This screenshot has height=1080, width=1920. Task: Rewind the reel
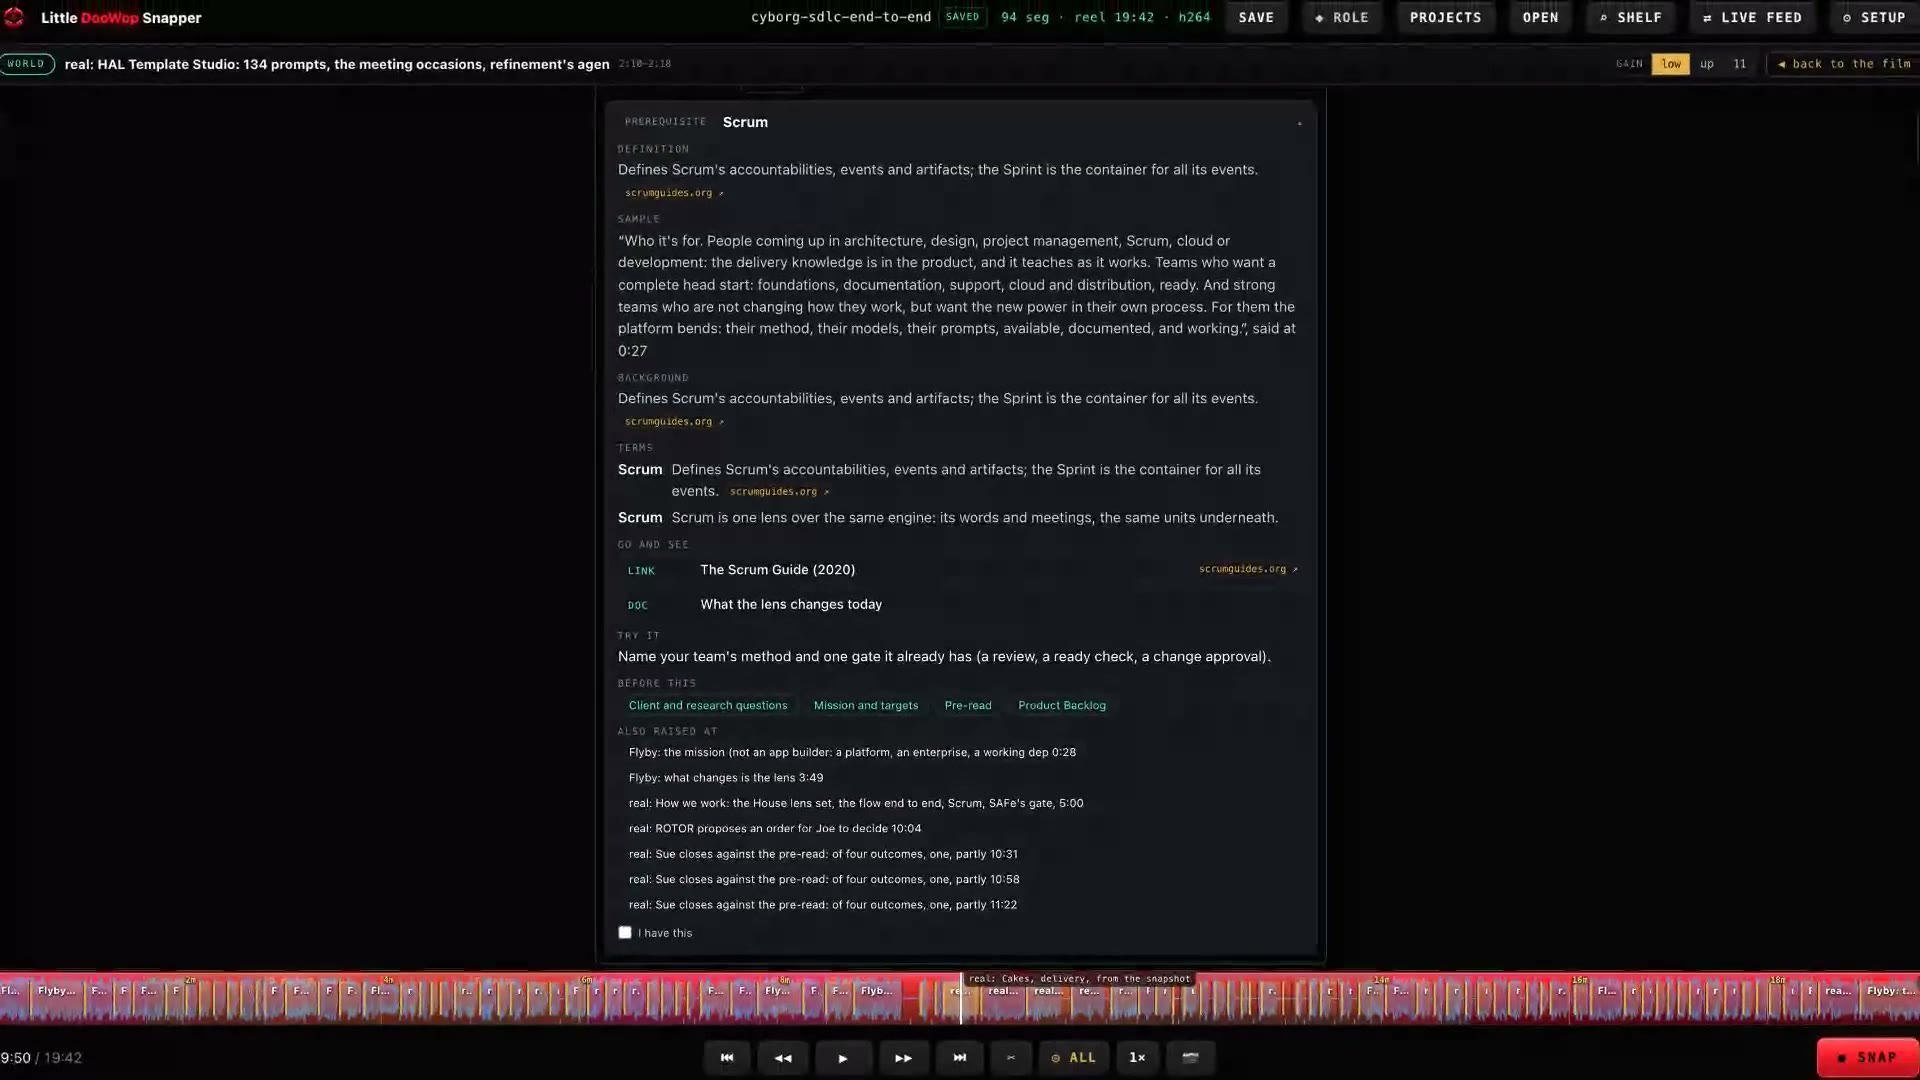pos(783,1057)
